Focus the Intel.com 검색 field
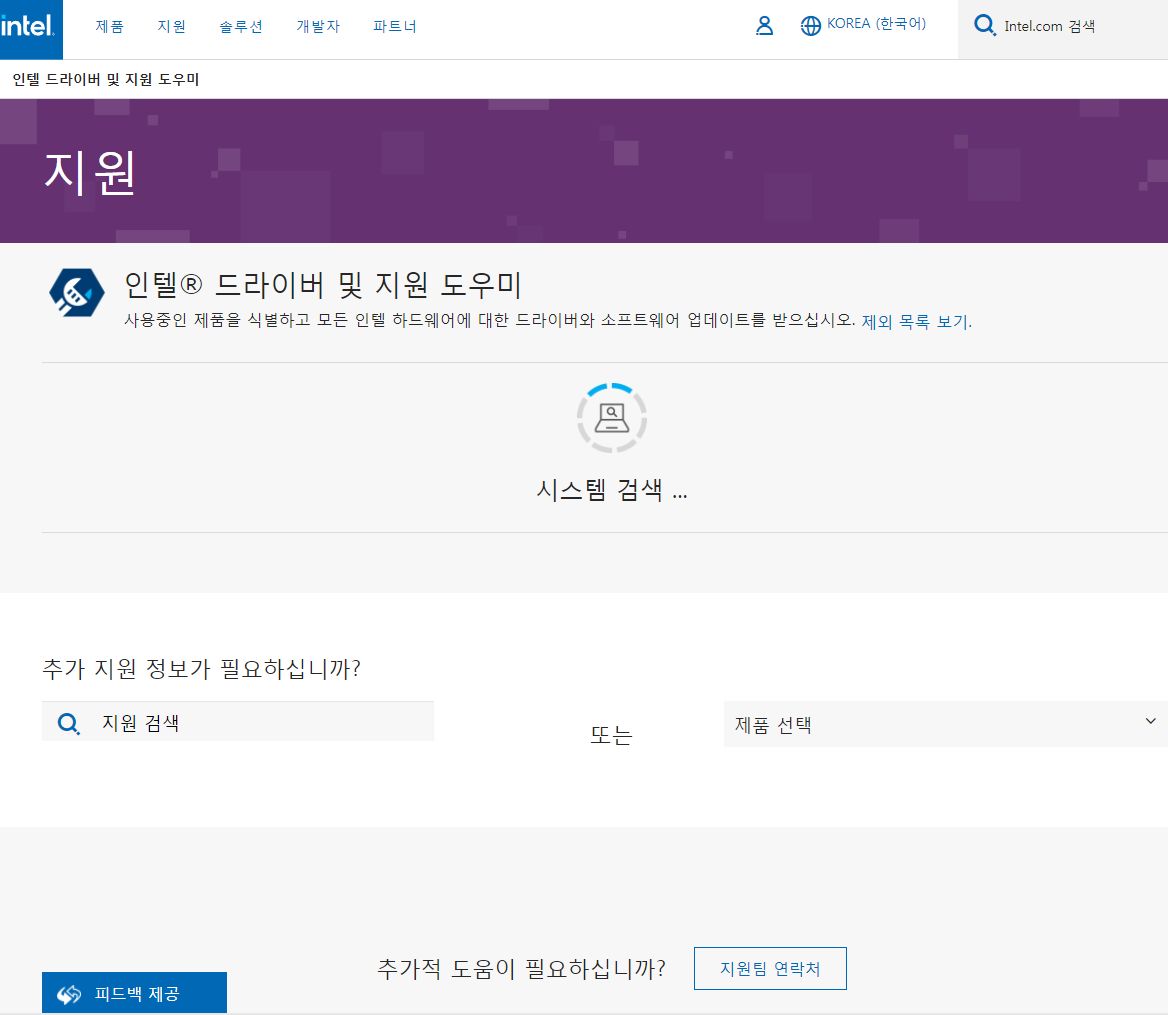 point(1063,29)
